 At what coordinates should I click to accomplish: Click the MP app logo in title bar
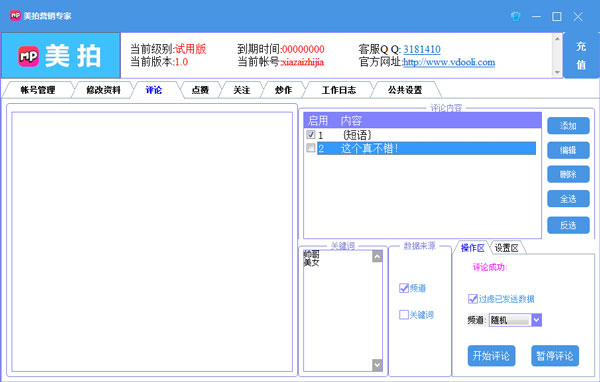(x=15, y=16)
